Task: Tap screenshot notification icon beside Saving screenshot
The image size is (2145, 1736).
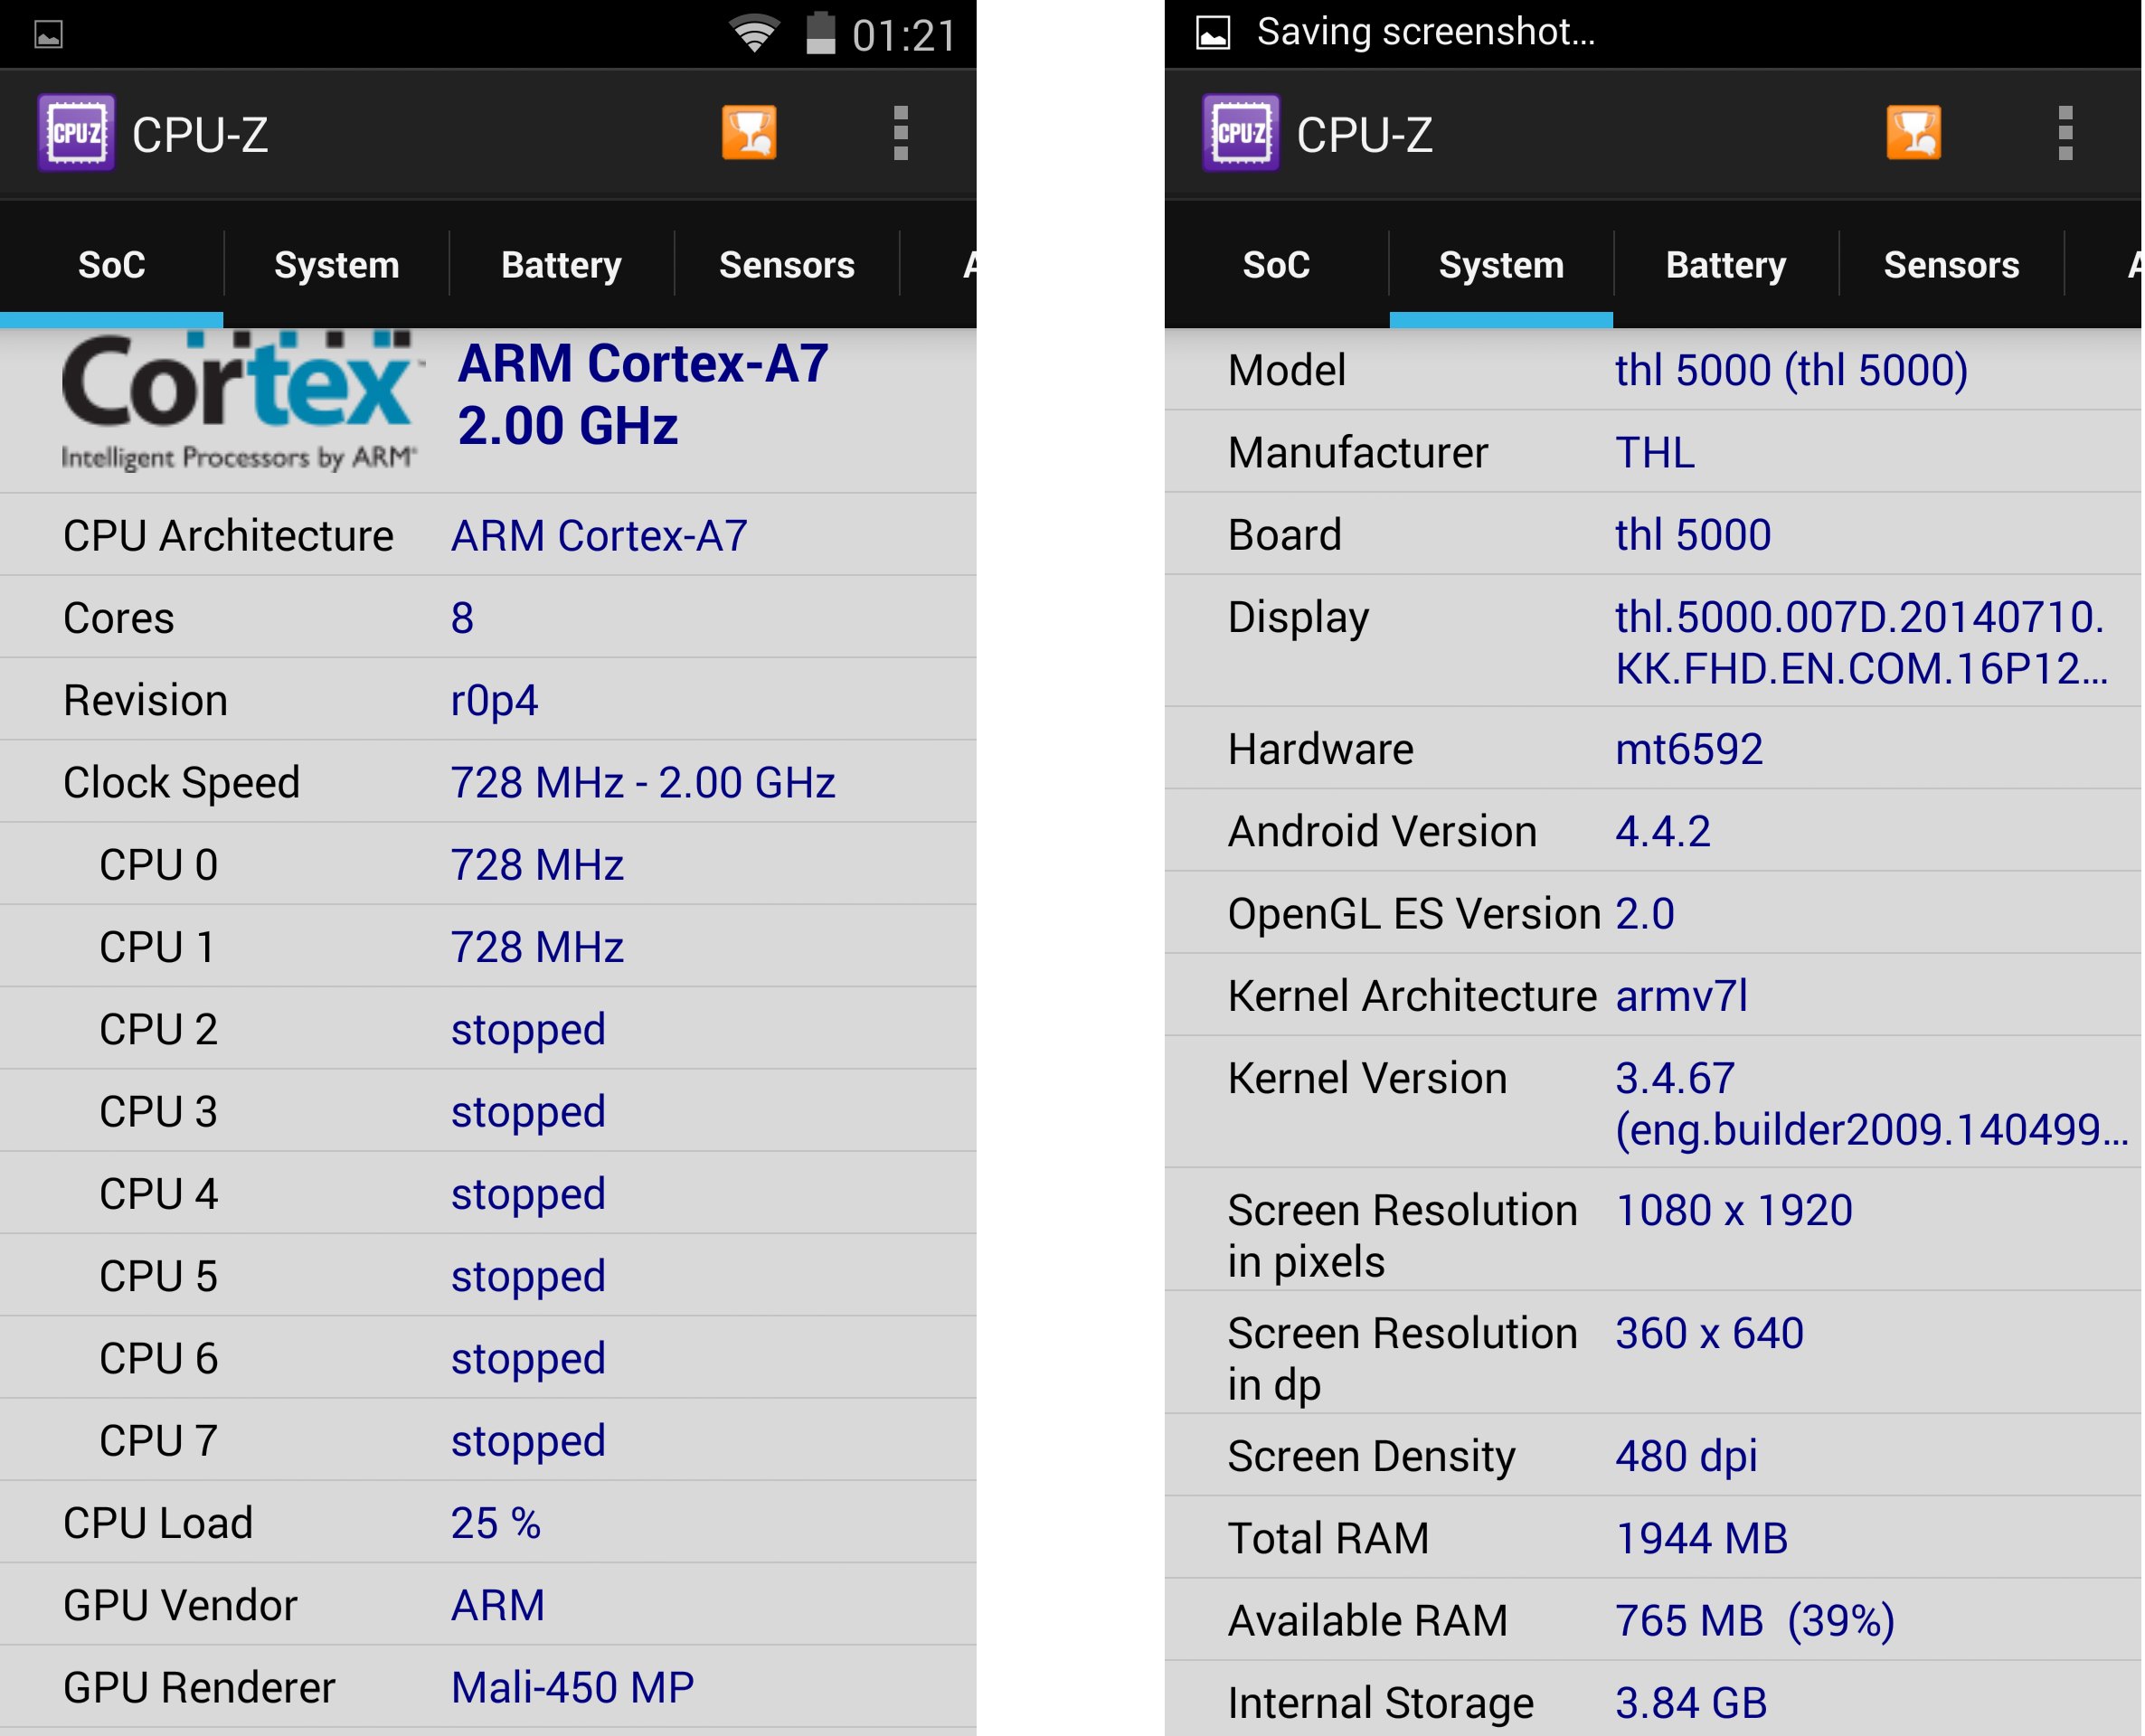Action: coord(1213,33)
